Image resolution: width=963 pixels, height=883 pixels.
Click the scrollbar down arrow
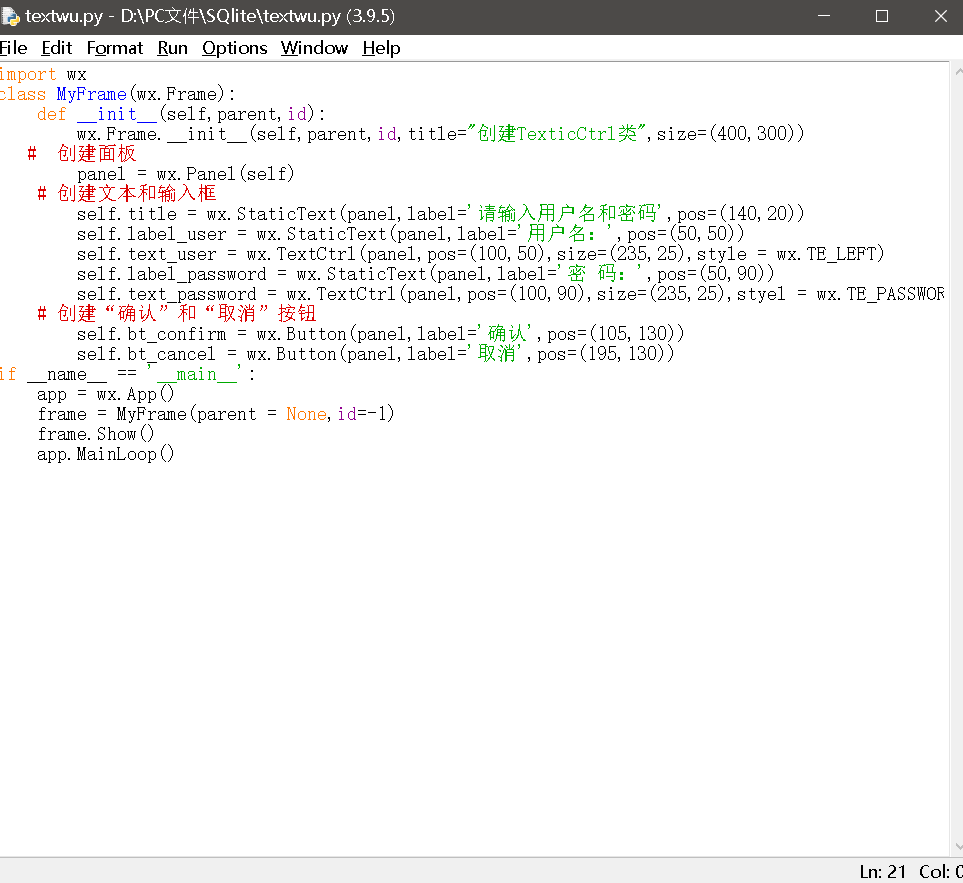pos(957,847)
